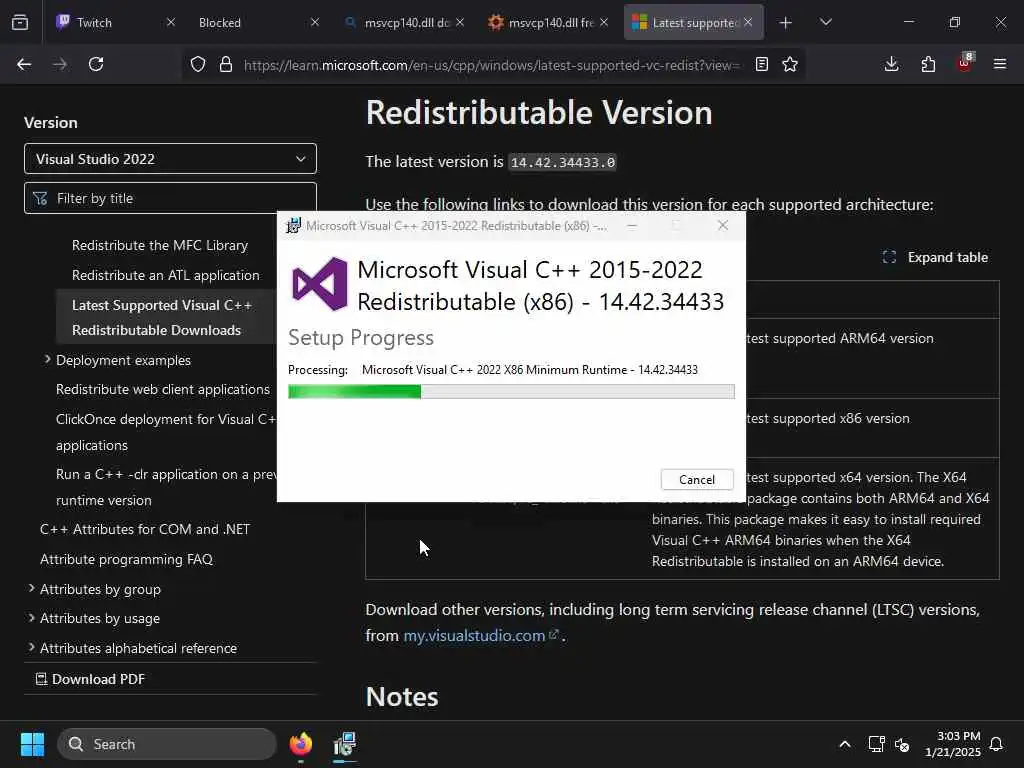The image size is (1024, 768).
Task: Click installer title bar icon
Action: pyautogui.click(x=294, y=225)
